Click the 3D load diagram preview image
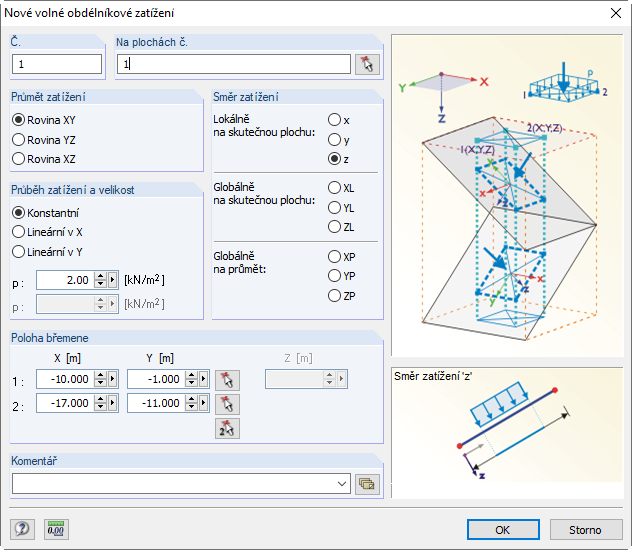 tap(507, 195)
